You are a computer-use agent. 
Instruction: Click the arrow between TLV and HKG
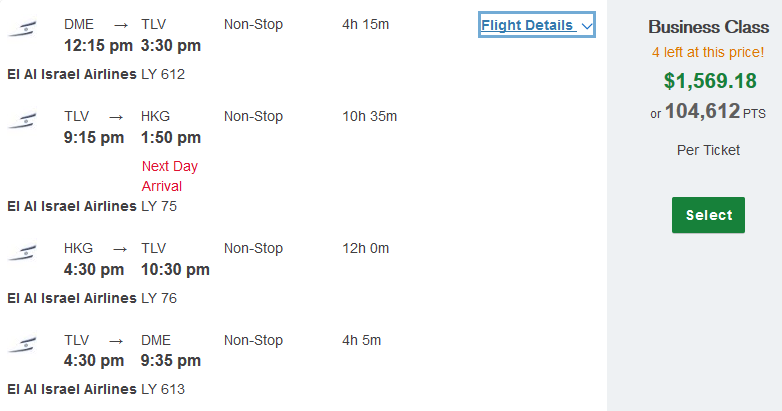click(116, 117)
